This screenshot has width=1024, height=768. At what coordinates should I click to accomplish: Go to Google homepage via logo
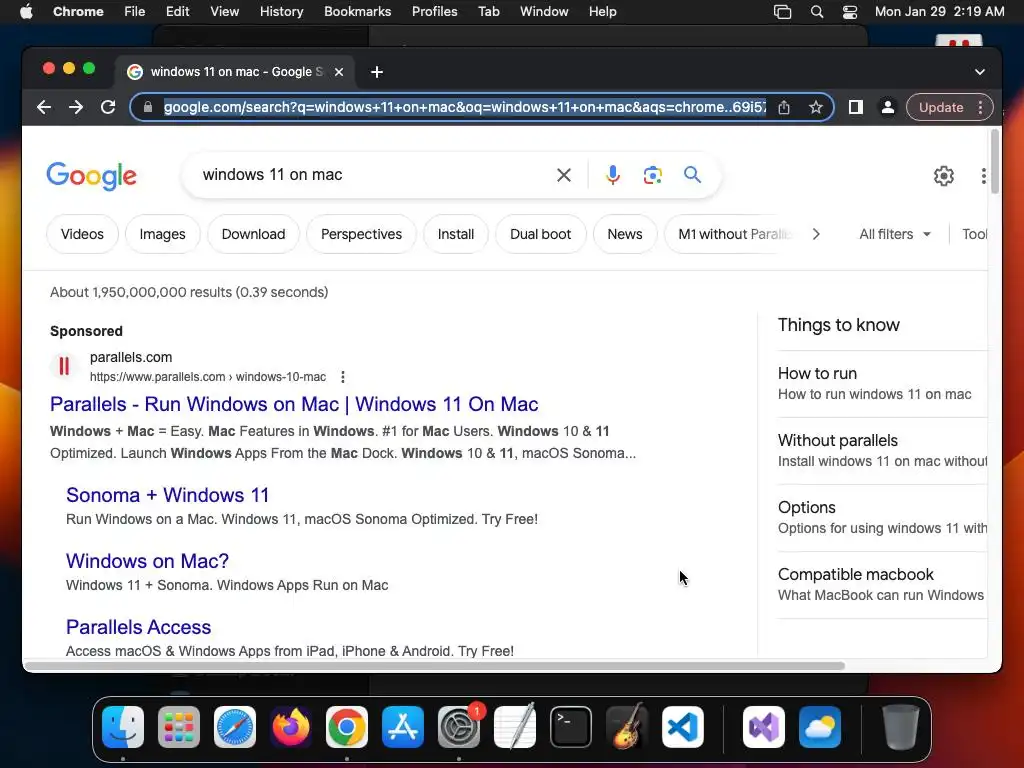click(x=91, y=176)
